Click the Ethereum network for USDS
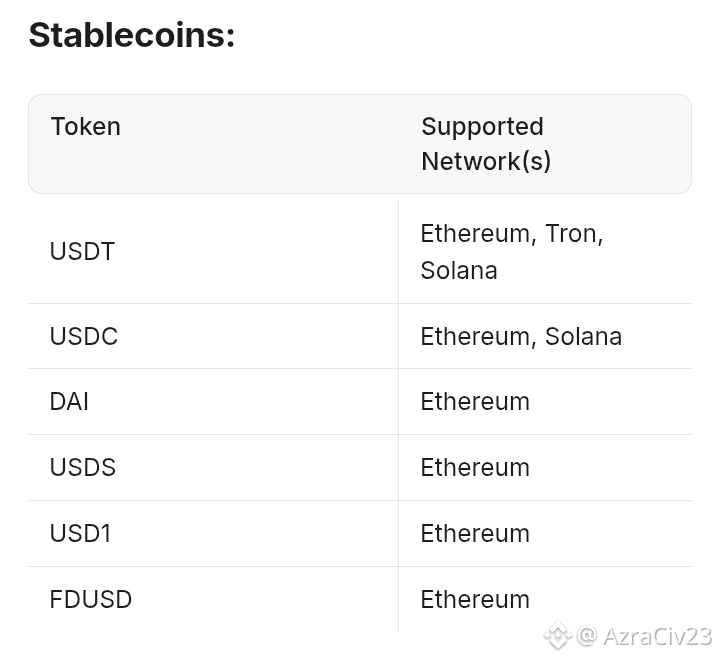Viewport: 720px width, 661px height. [475, 468]
